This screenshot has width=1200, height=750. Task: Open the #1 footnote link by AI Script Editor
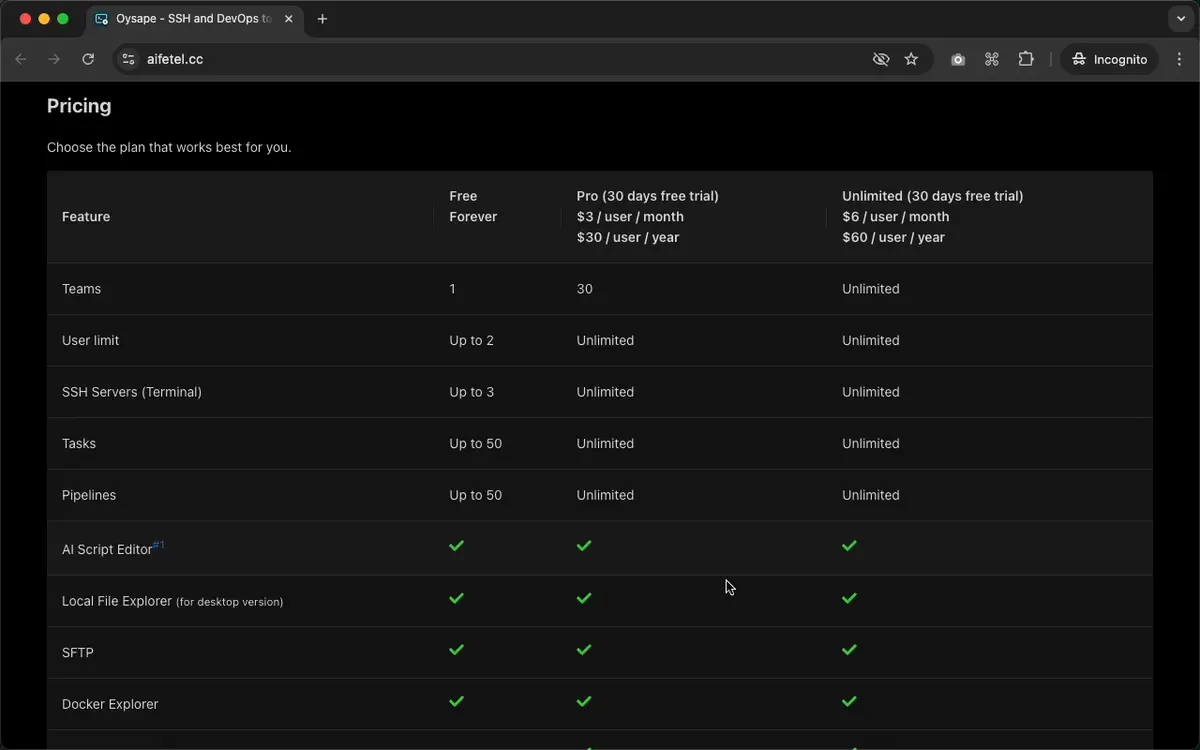tap(158, 545)
